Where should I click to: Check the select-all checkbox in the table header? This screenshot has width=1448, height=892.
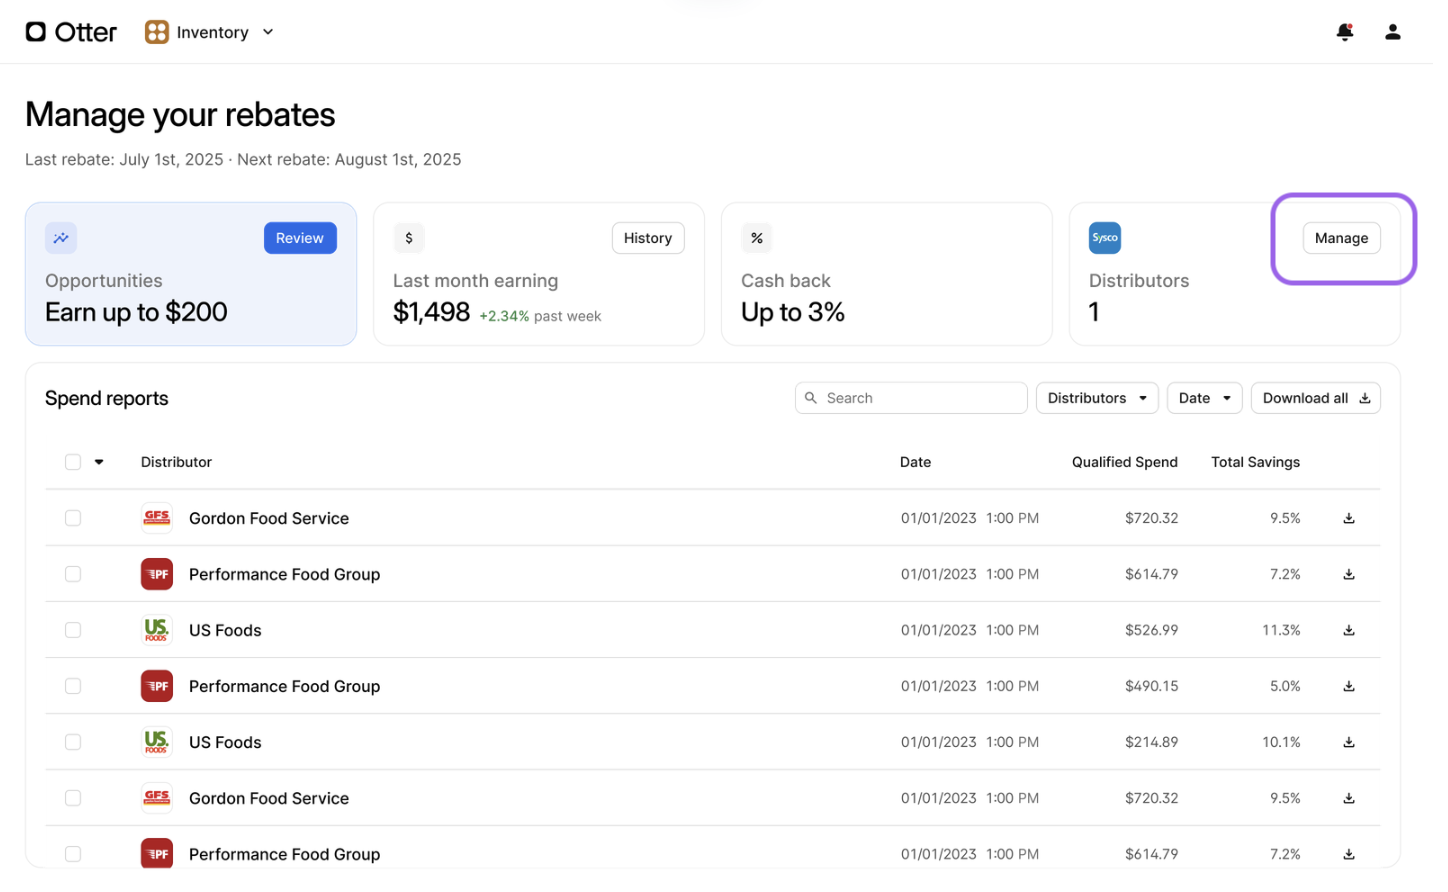tap(72, 462)
